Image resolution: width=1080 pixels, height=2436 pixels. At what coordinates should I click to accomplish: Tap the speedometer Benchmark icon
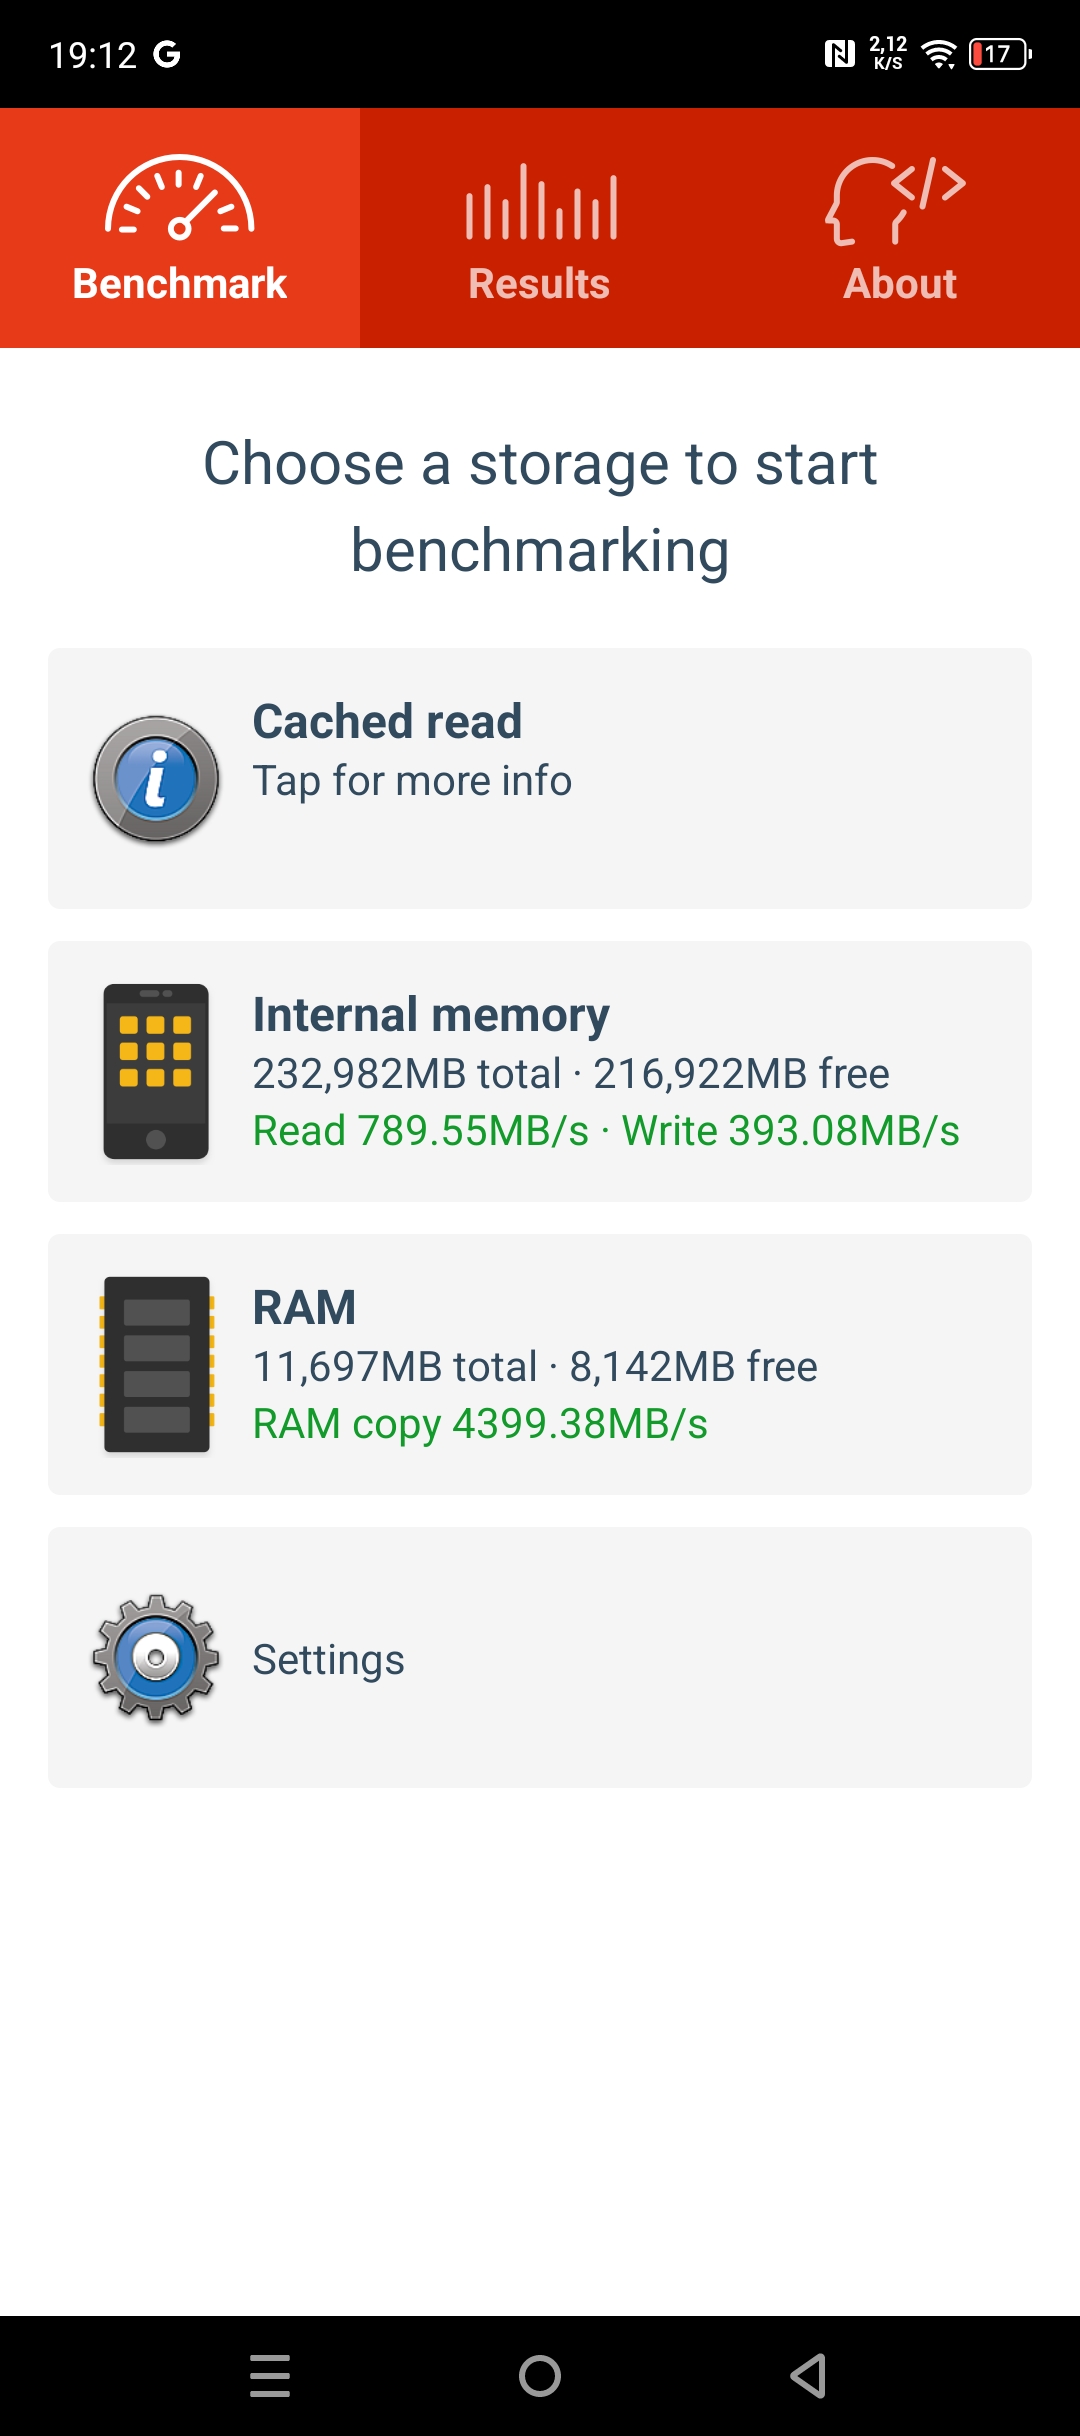coord(180,198)
